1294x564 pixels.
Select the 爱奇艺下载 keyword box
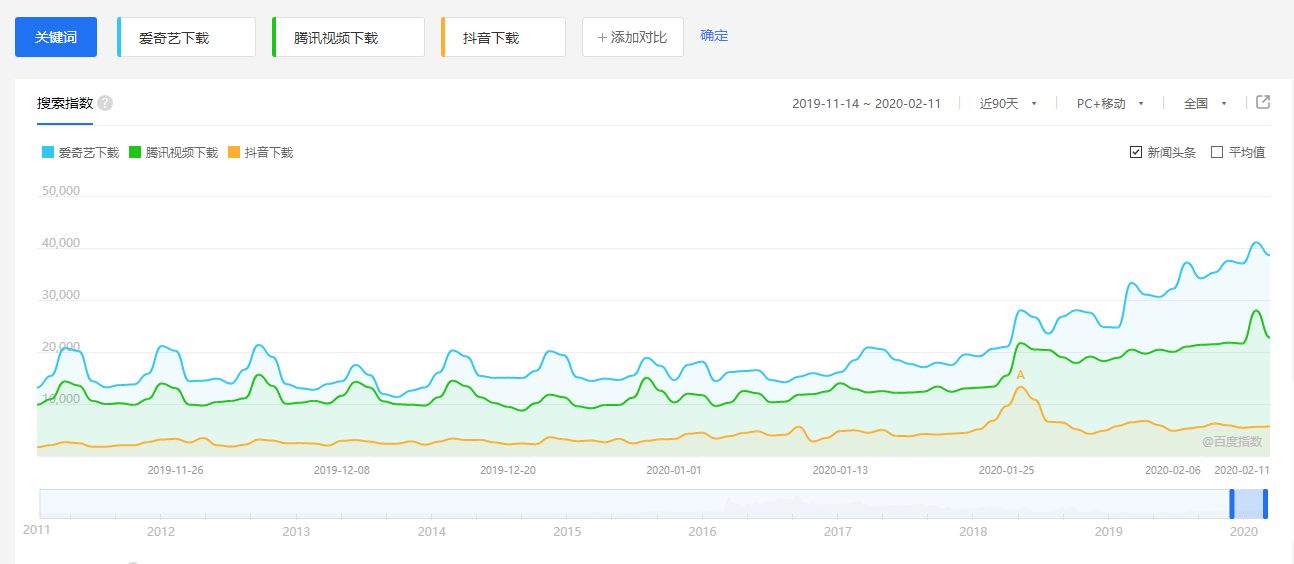pos(186,37)
